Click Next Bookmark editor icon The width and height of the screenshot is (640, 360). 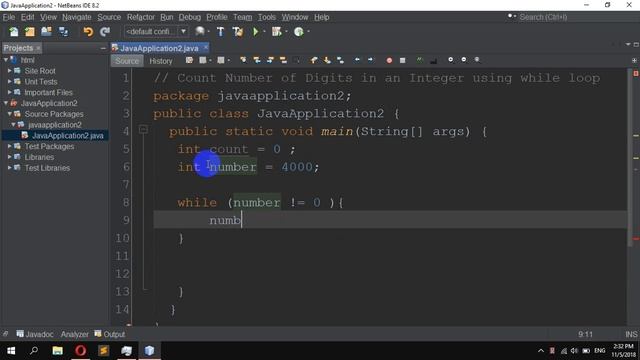click(327, 60)
